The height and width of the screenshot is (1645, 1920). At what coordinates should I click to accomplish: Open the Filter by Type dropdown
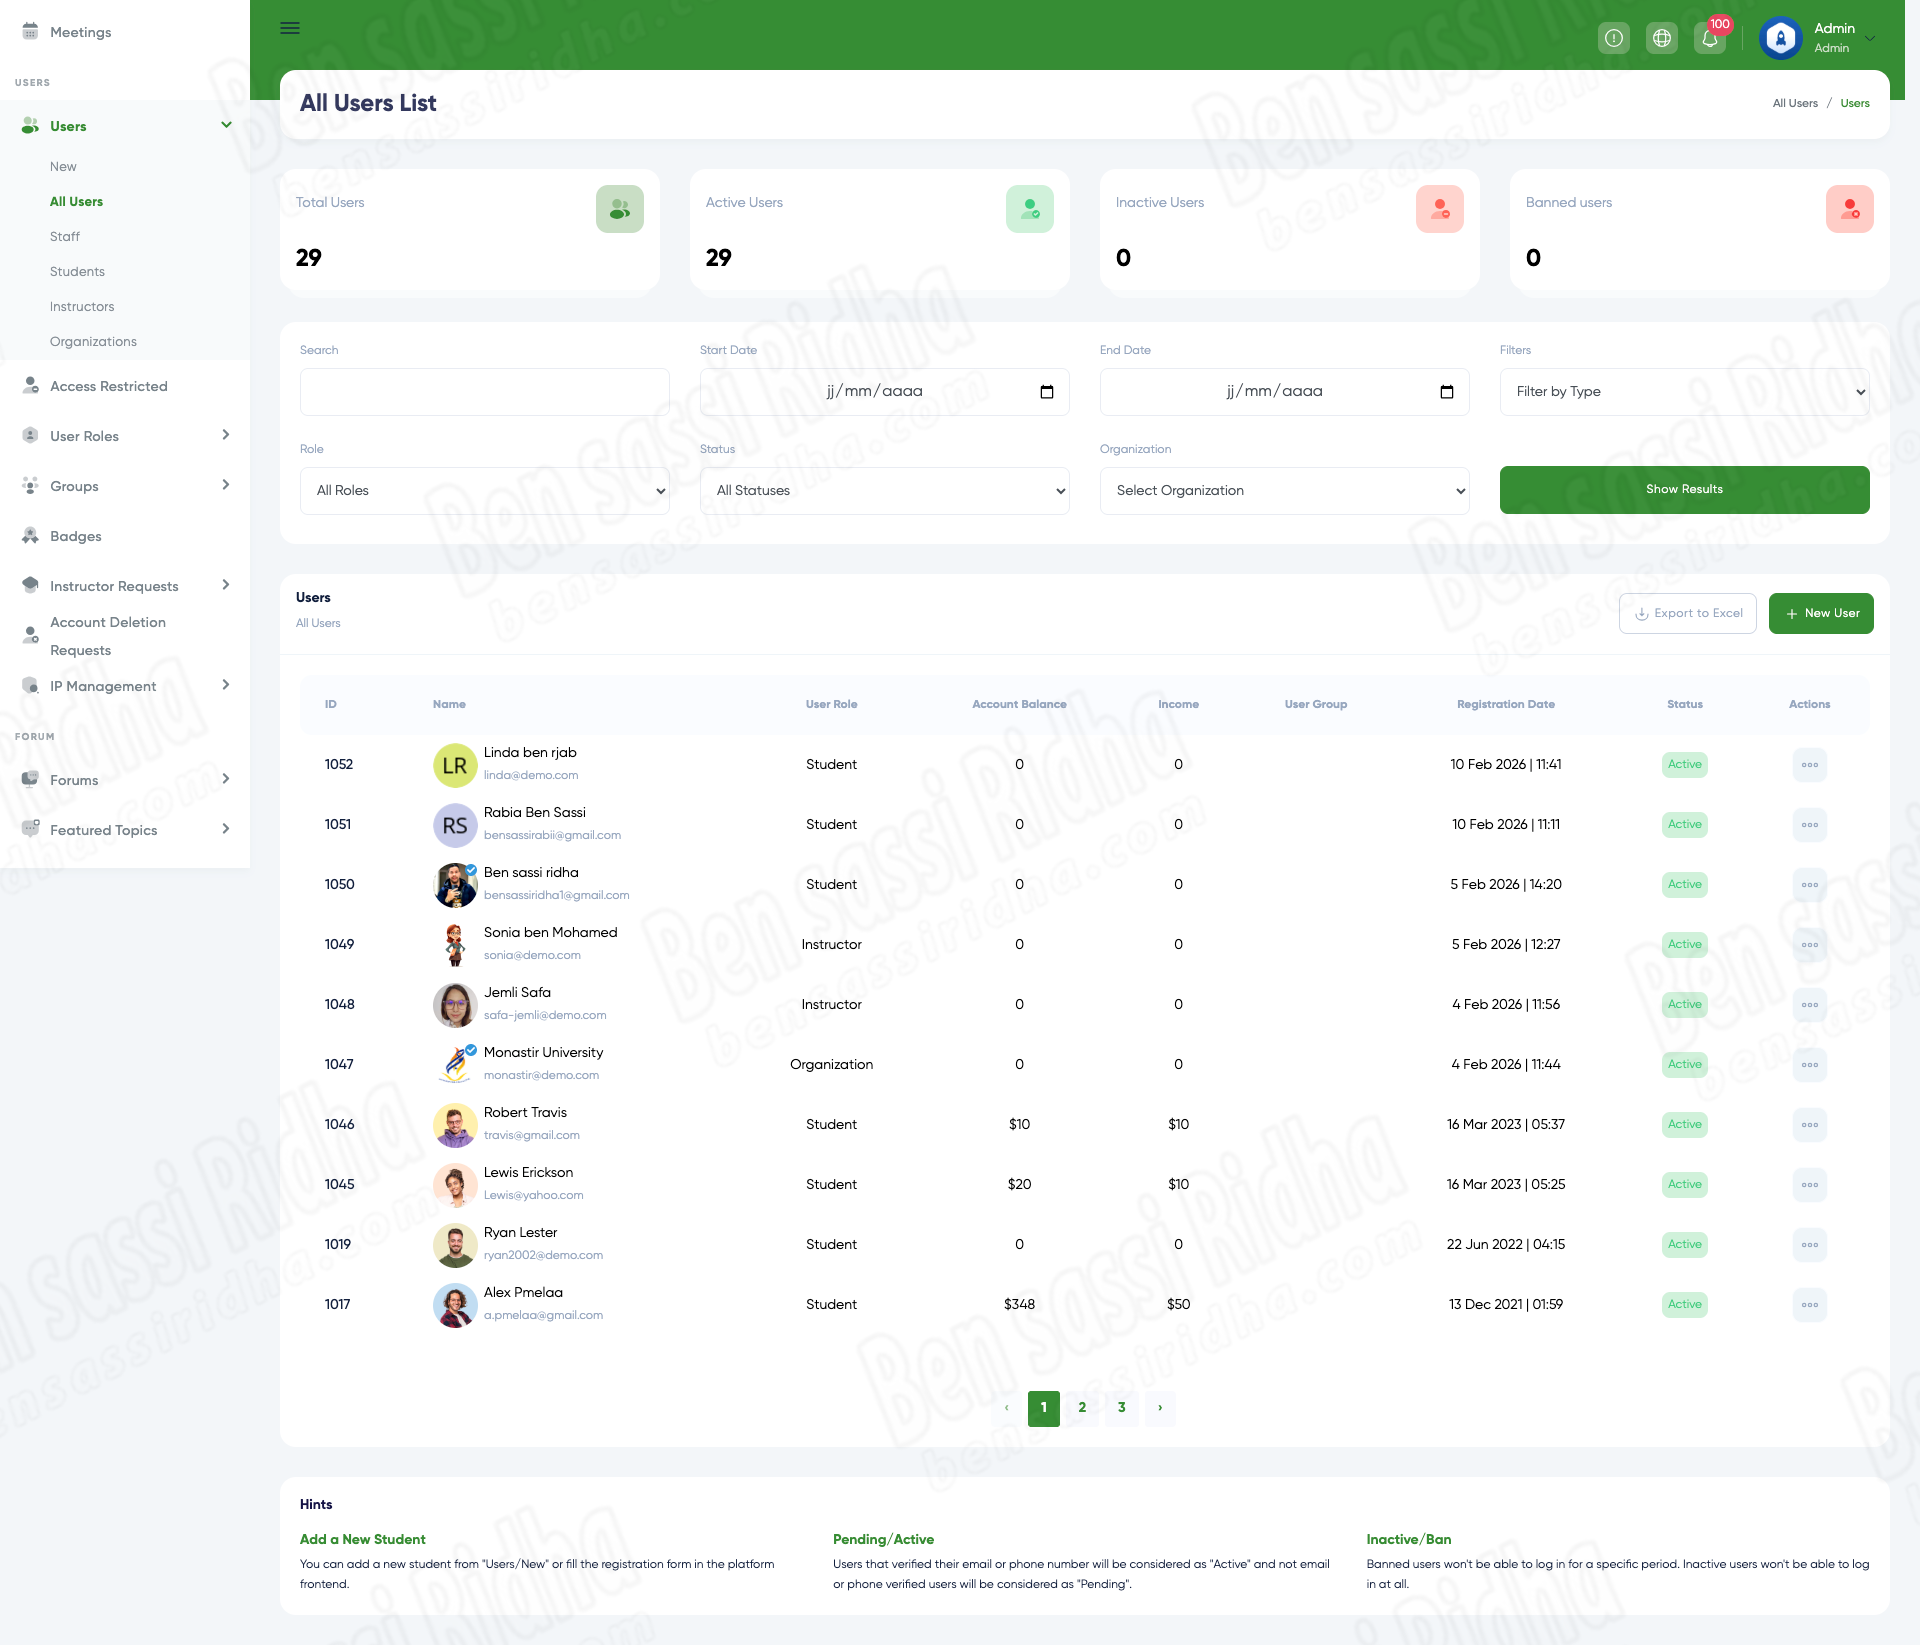(1685, 392)
